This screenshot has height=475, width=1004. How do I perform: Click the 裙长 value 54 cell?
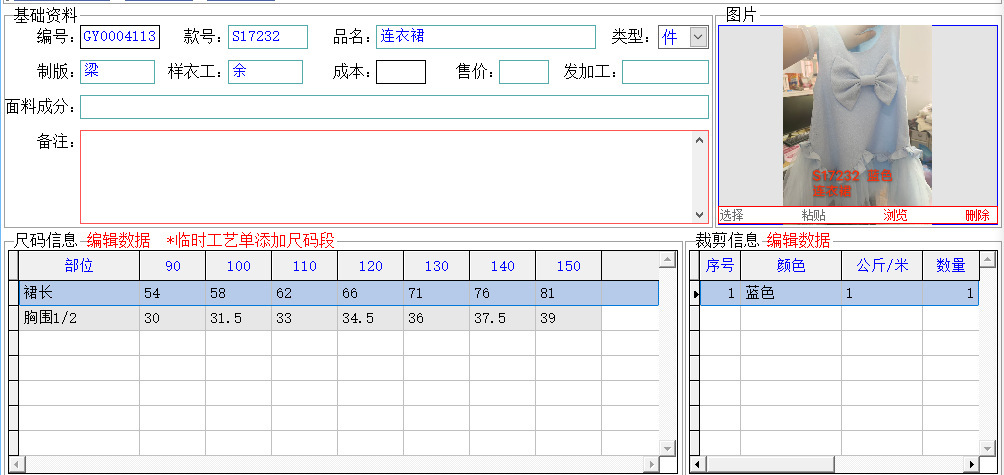[173, 293]
